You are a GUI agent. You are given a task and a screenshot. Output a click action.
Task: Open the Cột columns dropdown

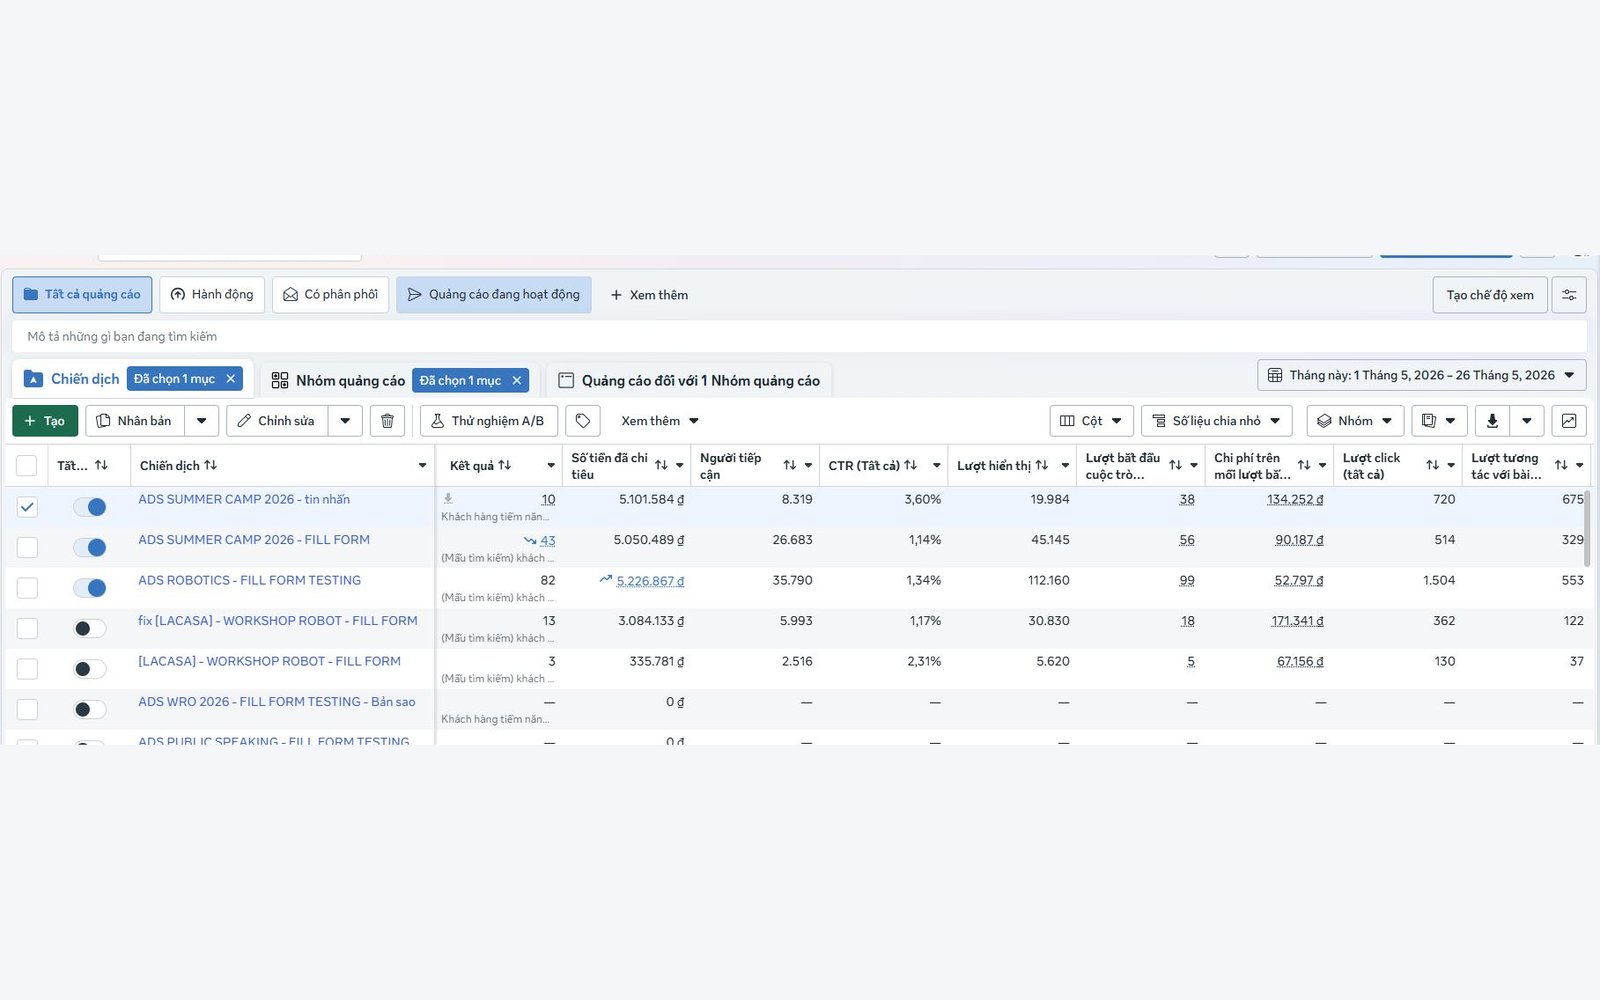click(1091, 421)
